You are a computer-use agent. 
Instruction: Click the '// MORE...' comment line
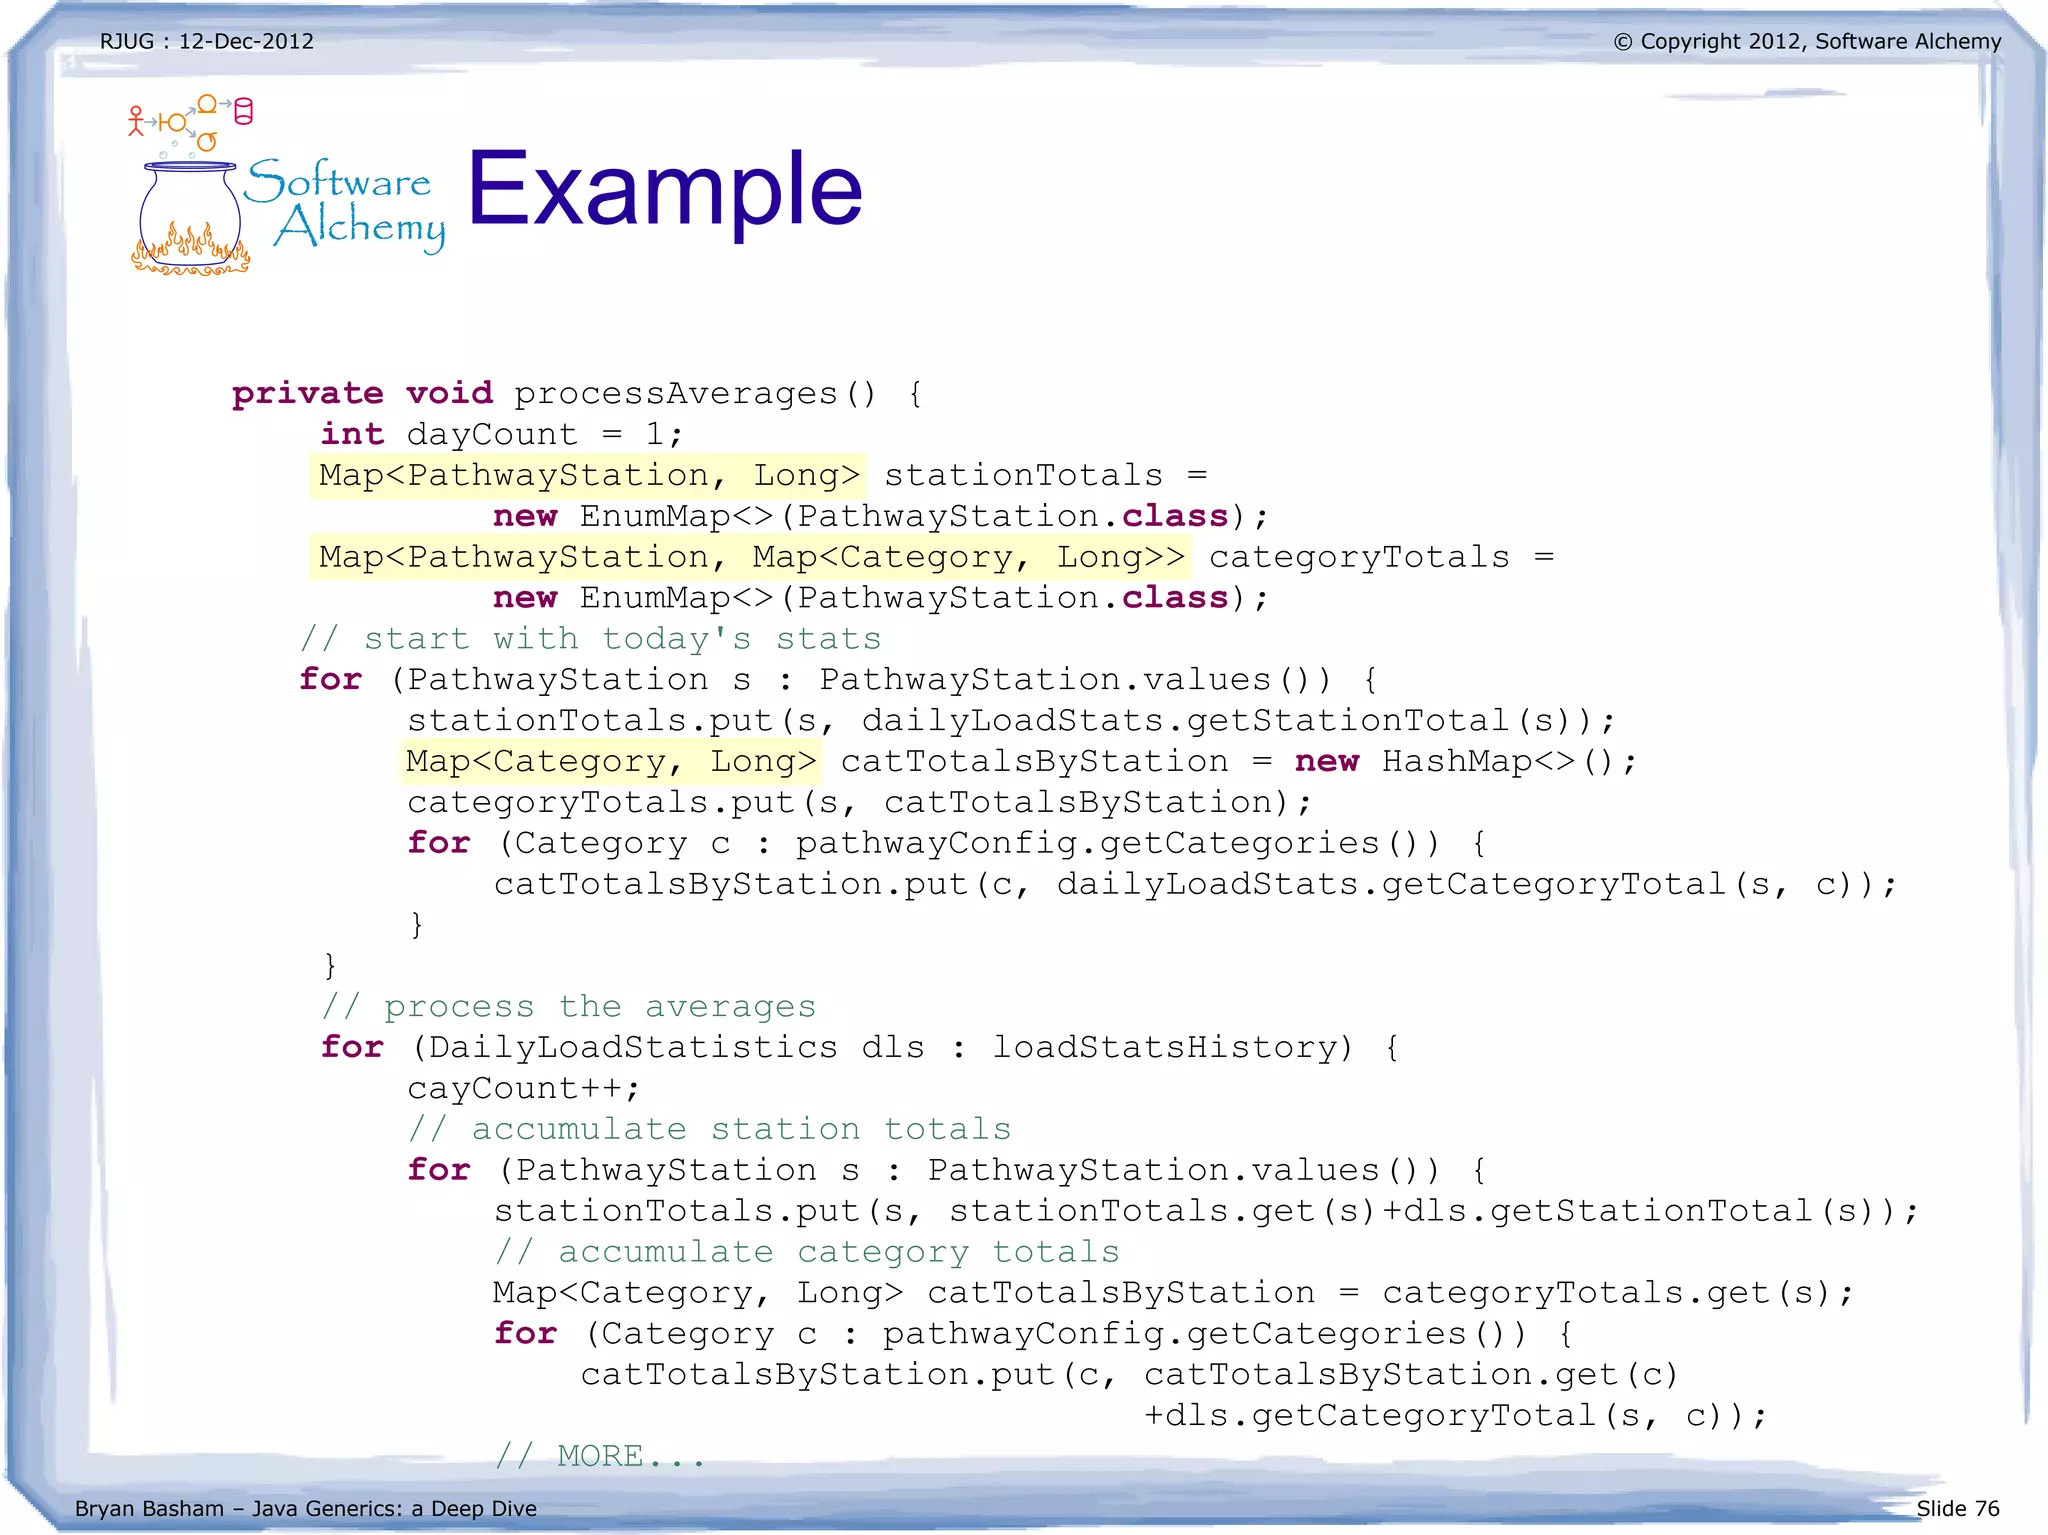[x=600, y=1456]
